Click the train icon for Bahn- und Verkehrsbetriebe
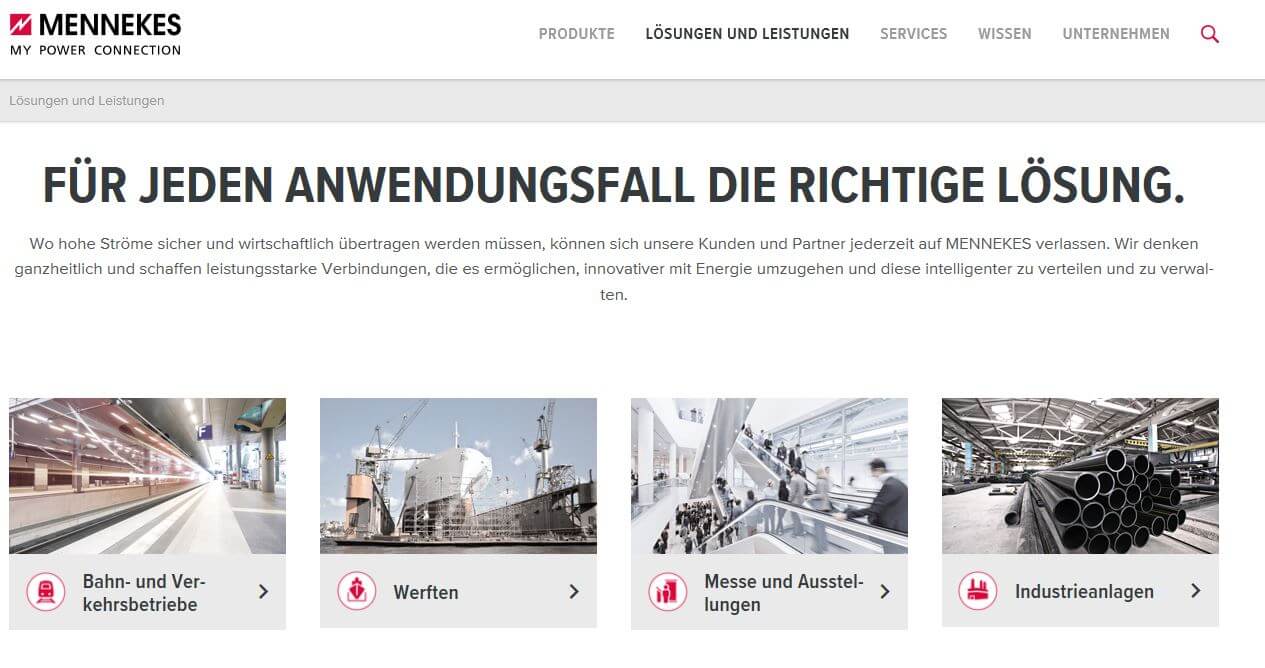This screenshot has height=668, width=1265. [46, 592]
